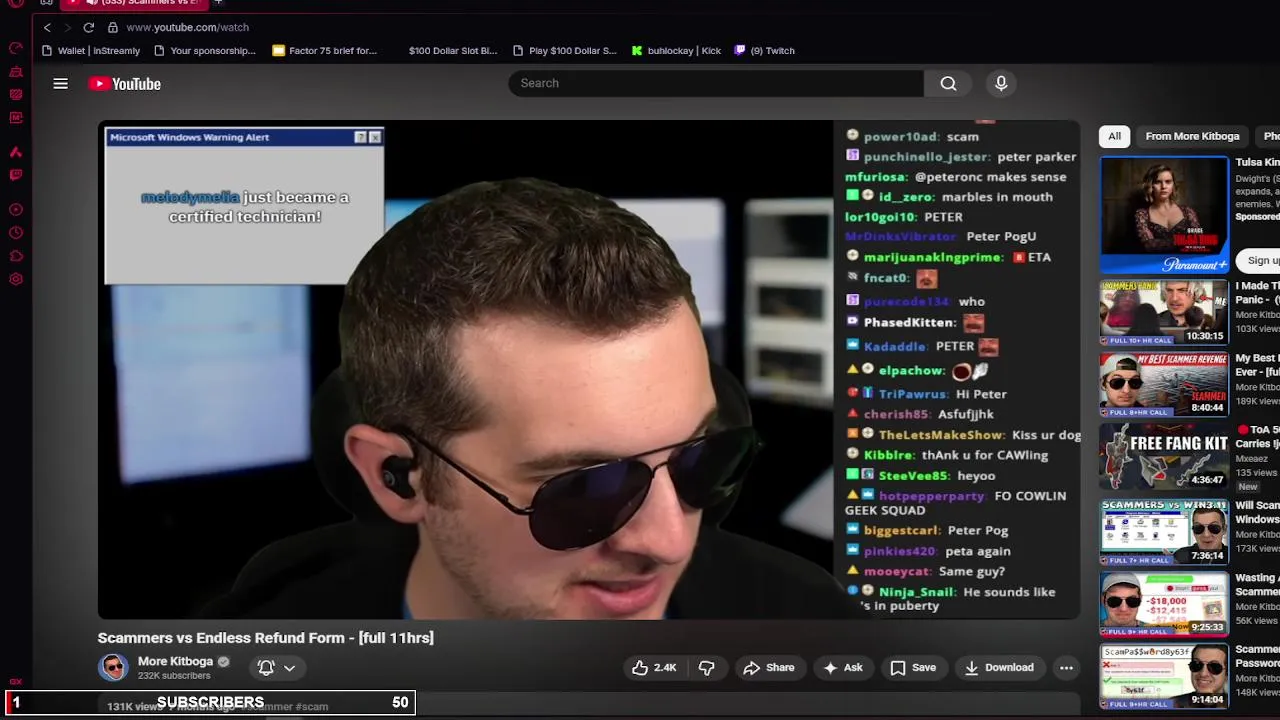This screenshot has width=1280, height=720.
Task: Open sidebar settings gear icon
Action: 16,279
